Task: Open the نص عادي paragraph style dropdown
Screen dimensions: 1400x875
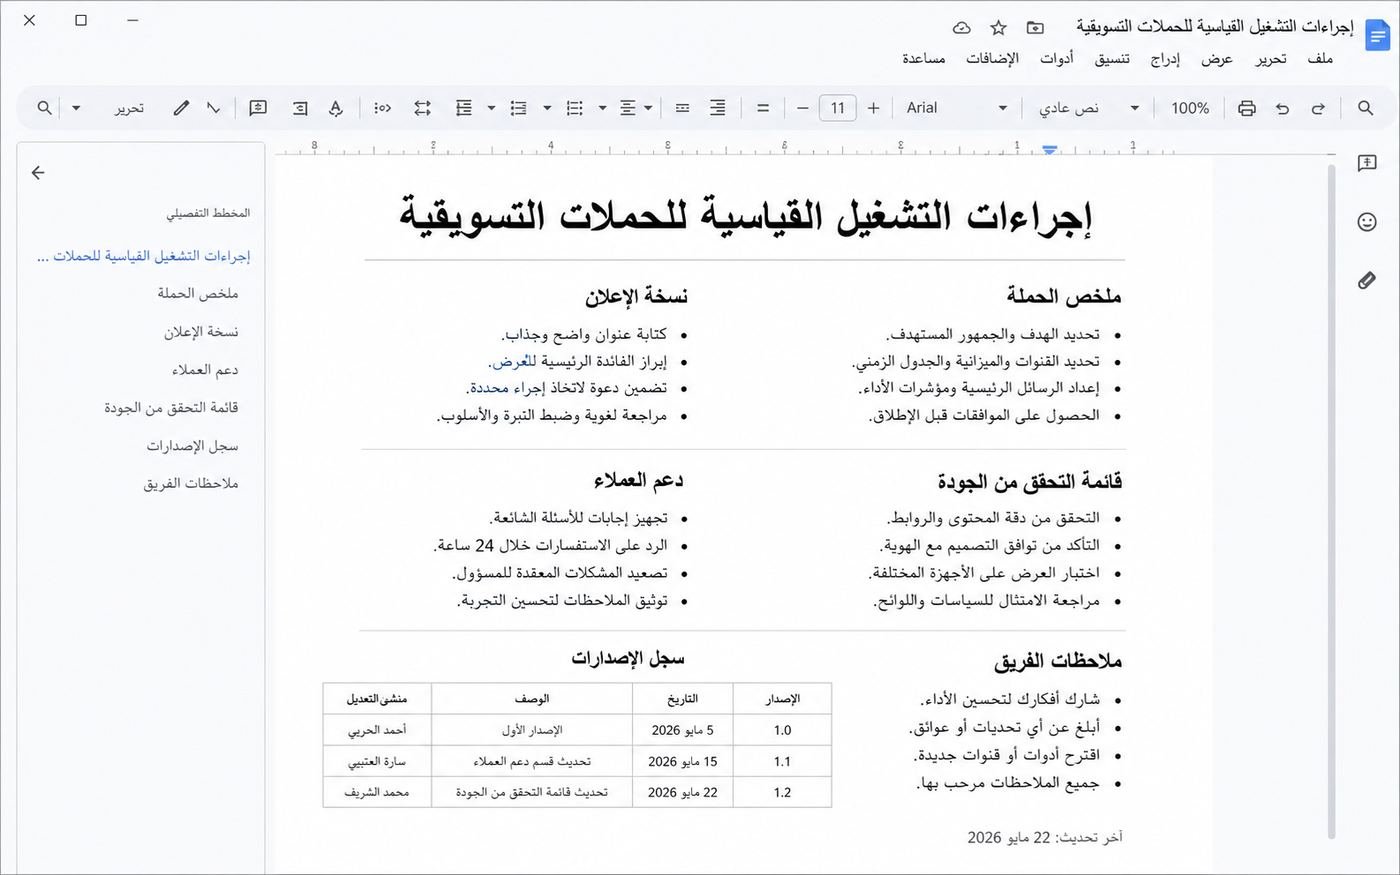Action: coord(1087,108)
